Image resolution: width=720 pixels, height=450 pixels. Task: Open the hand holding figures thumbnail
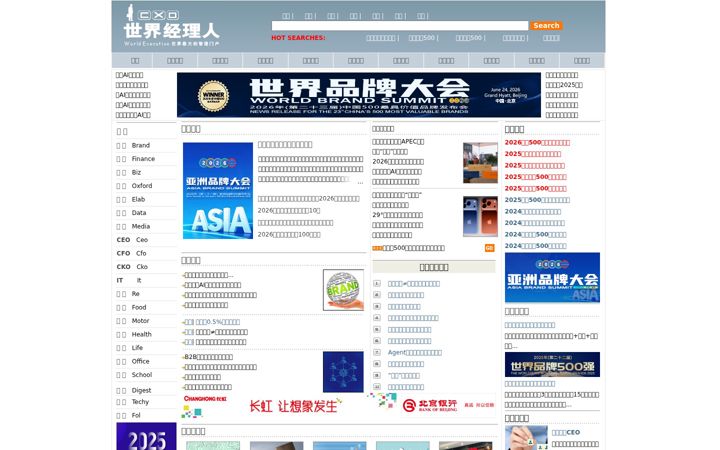tap(526, 438)
